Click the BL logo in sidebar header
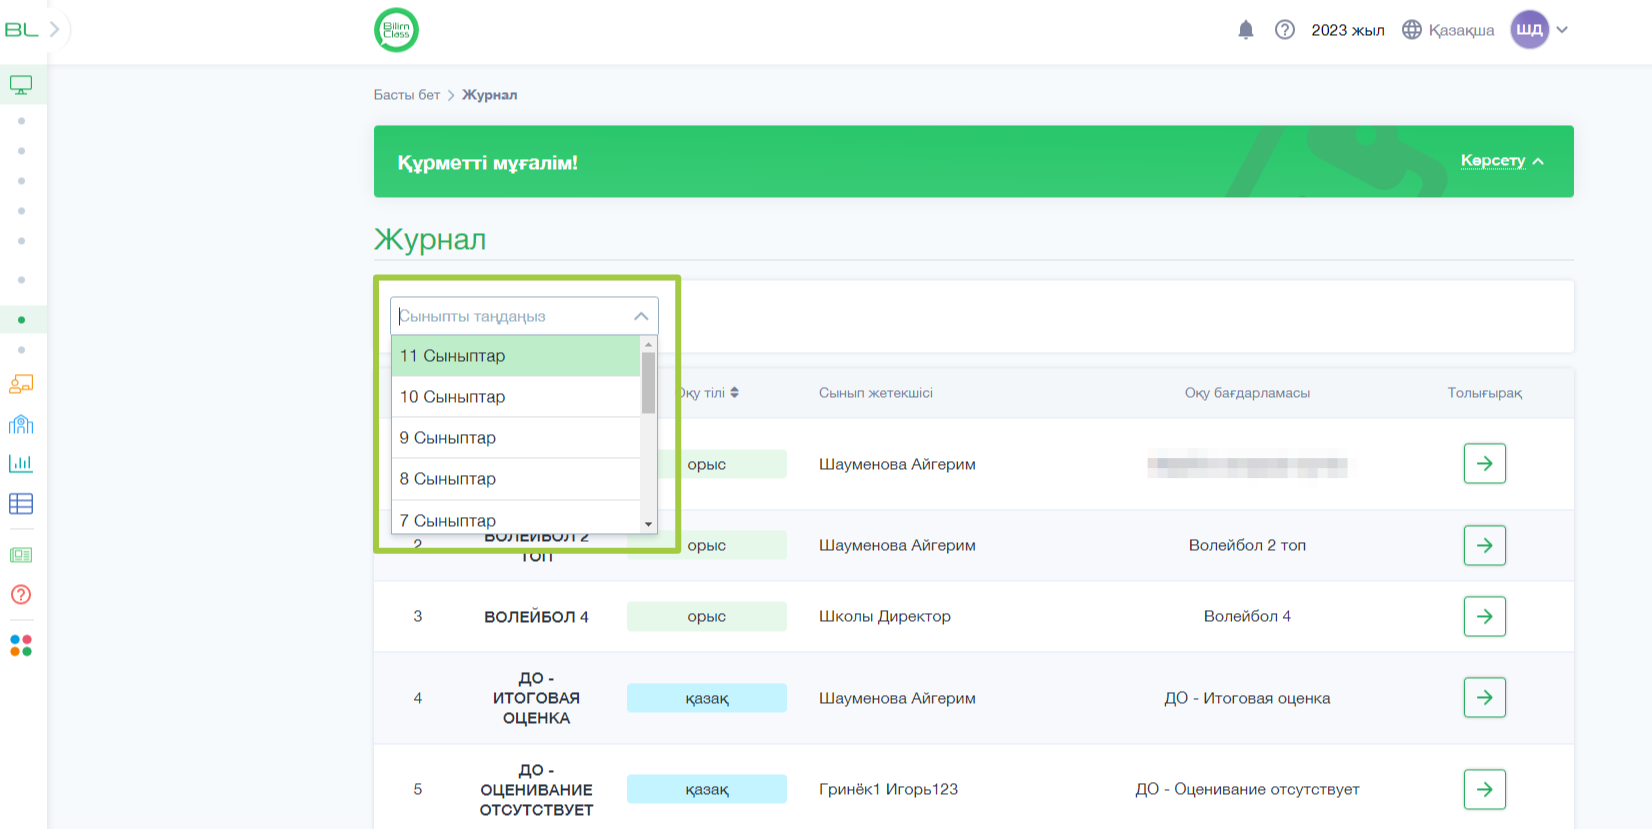Screen dimensions: 1652x829 click(x=21, y=30)
